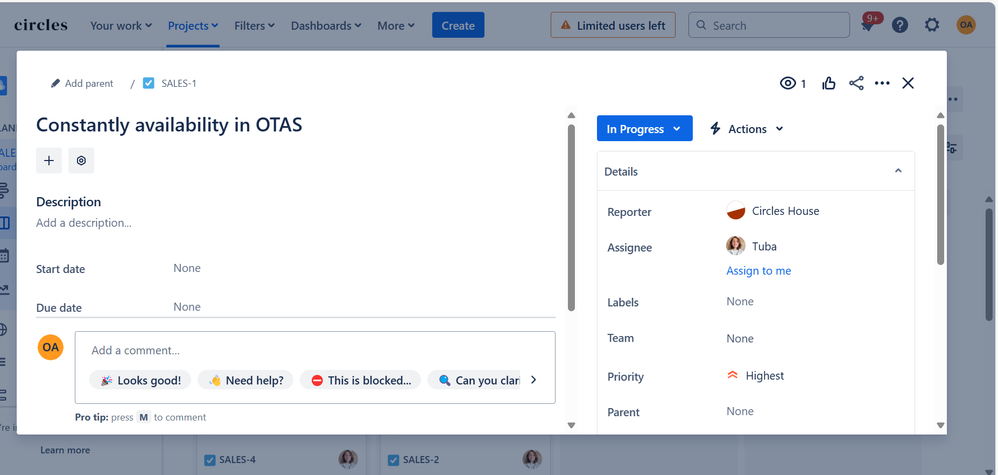Click the pencil Add parent icon

click(x=55, y=83)
